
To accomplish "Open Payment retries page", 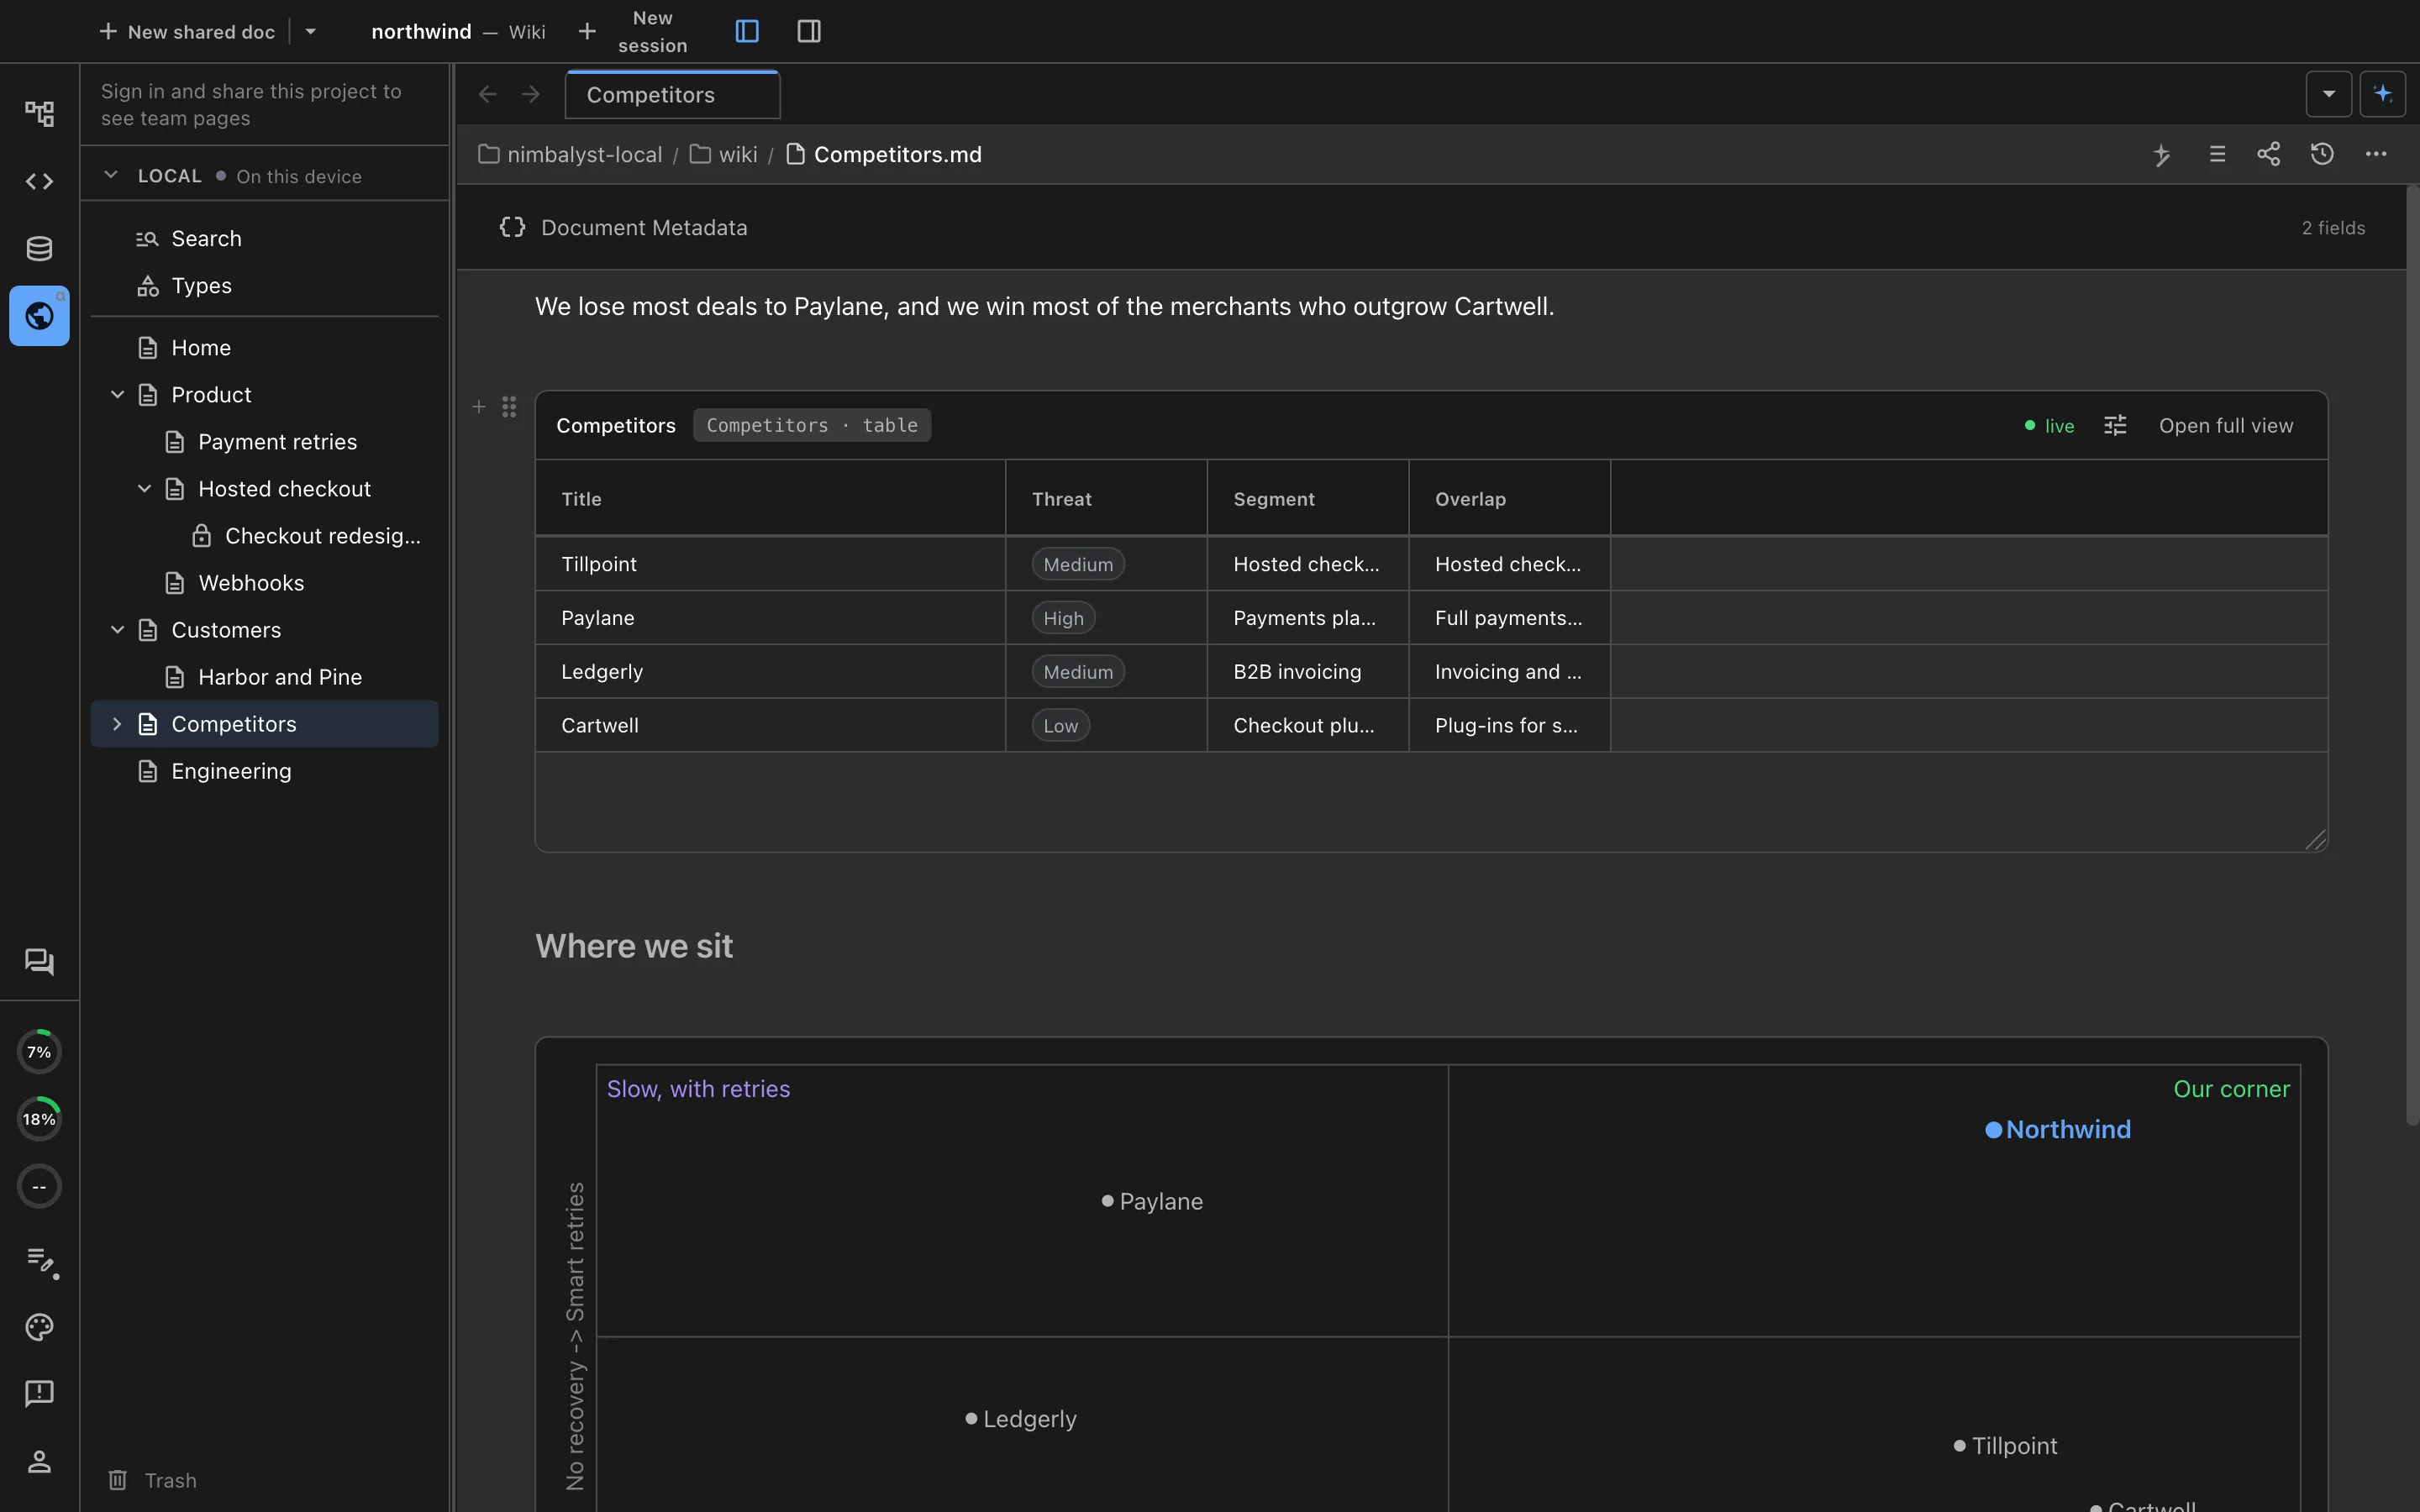I will [264, 442].
